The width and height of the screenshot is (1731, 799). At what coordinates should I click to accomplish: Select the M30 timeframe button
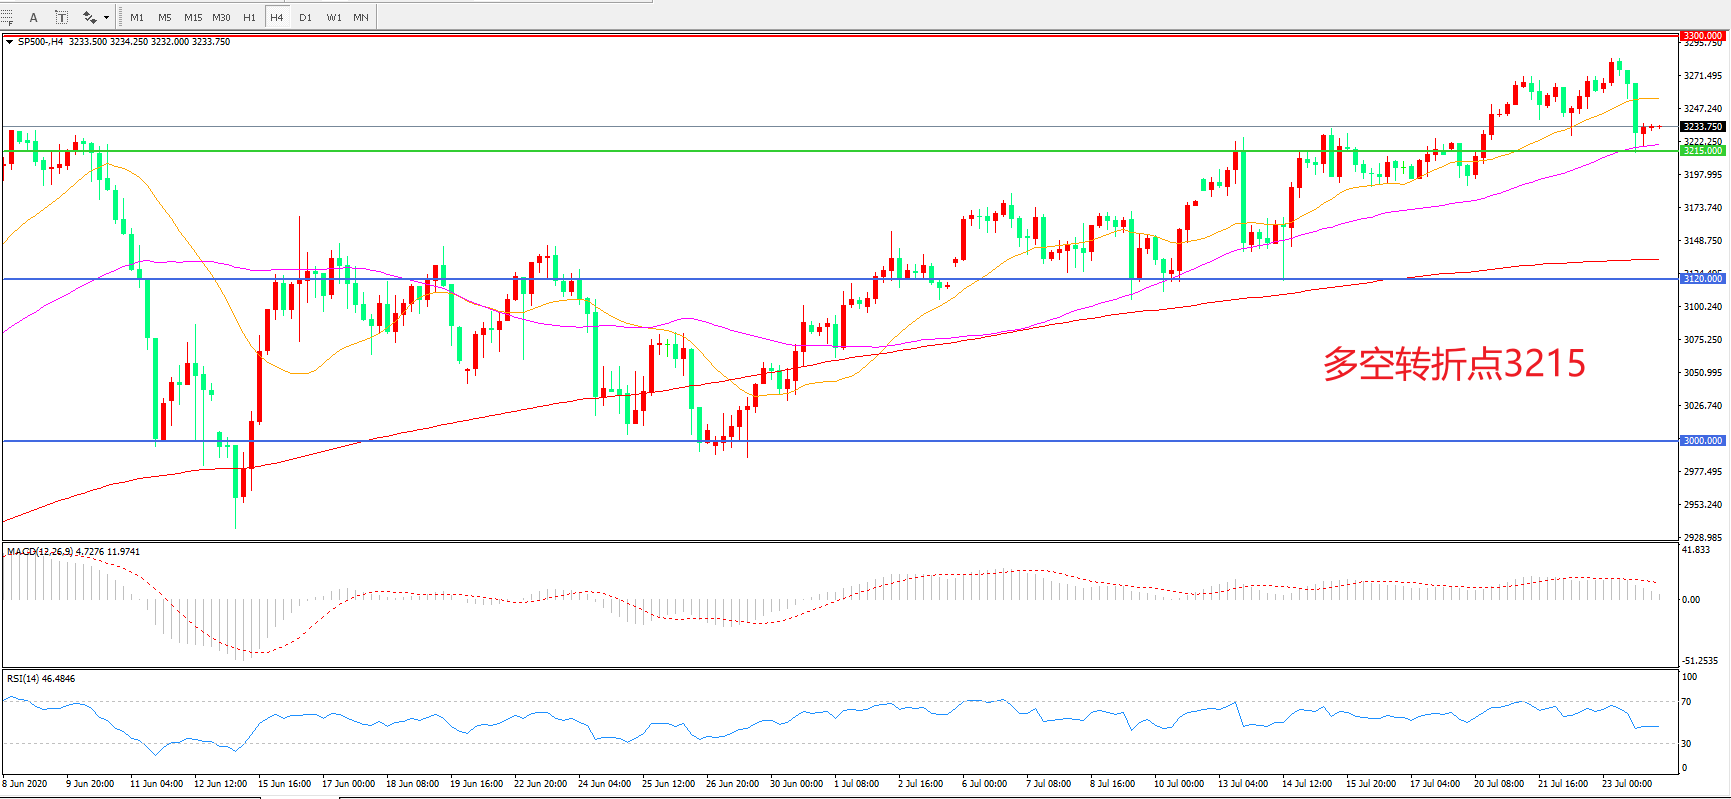(221, 17)
